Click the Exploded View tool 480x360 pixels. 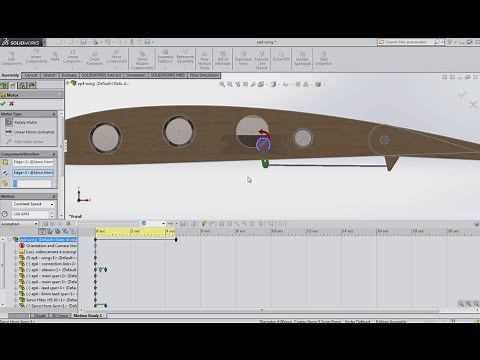[243, 58]
